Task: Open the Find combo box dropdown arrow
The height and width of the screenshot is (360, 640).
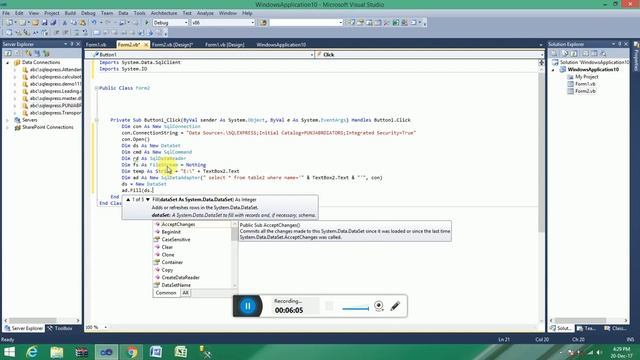Action: tap(340, 23)
